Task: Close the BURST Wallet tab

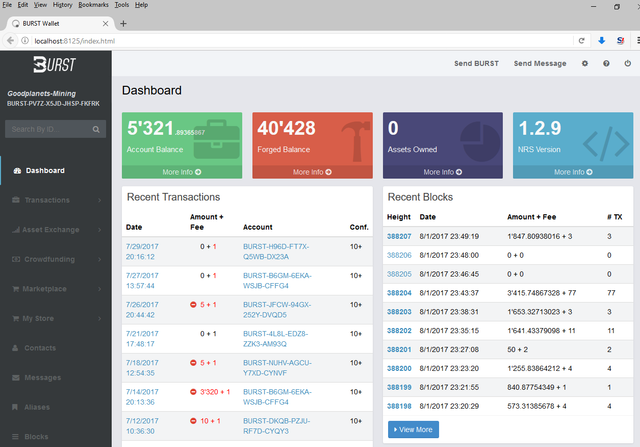Action: tap(105, 24)
